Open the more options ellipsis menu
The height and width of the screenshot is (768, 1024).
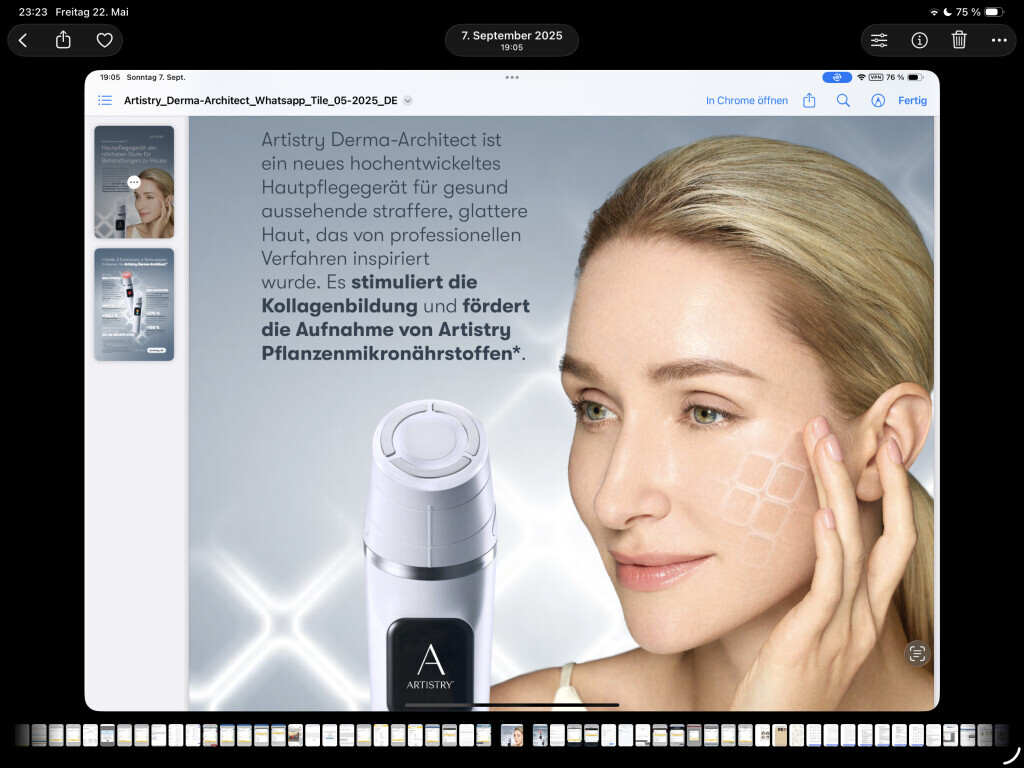(x=999, y=40)
